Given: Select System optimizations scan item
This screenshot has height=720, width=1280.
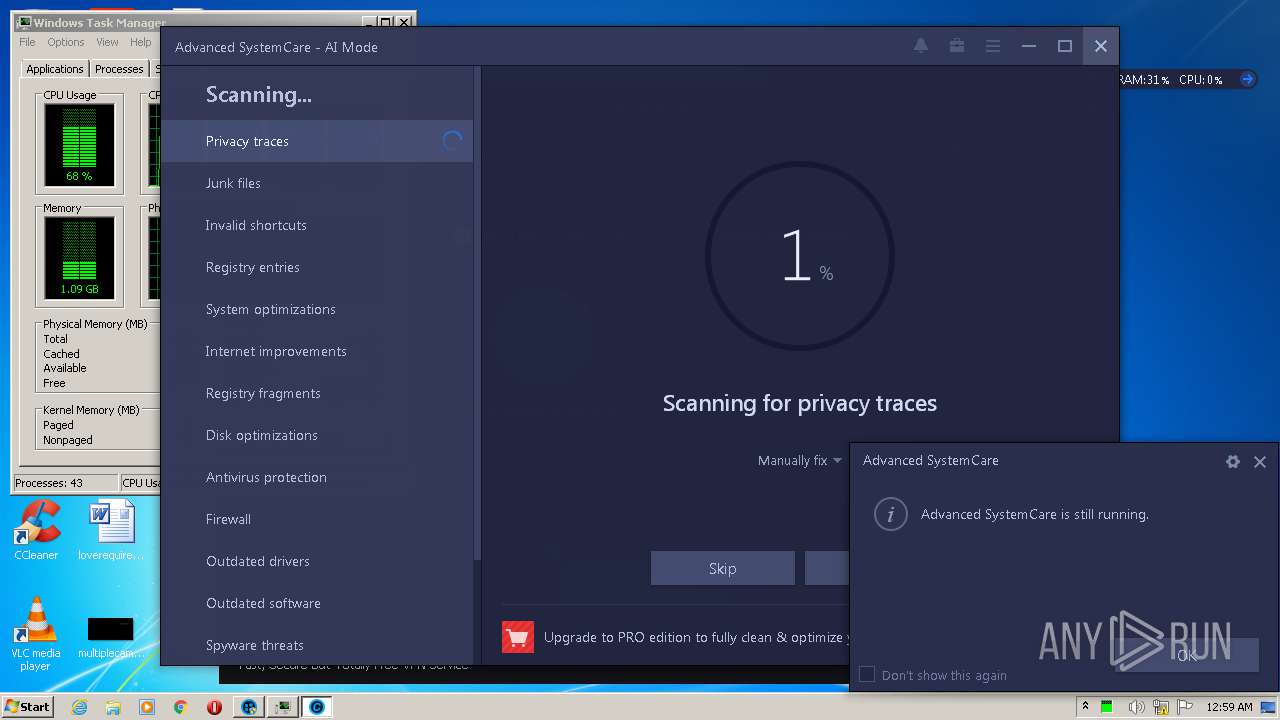Looking at the screenshot, I should pyautogui.click(x=316, y=309).
